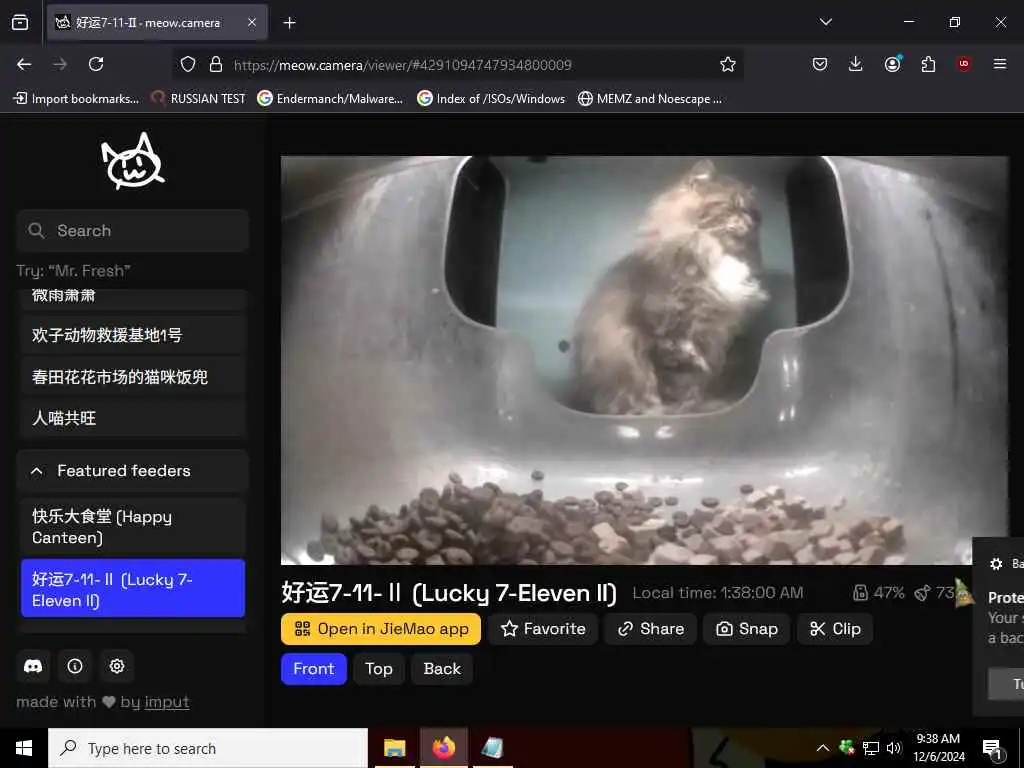Open a new tab with plus icon
1024x768 pixels.
click(289, 23)
